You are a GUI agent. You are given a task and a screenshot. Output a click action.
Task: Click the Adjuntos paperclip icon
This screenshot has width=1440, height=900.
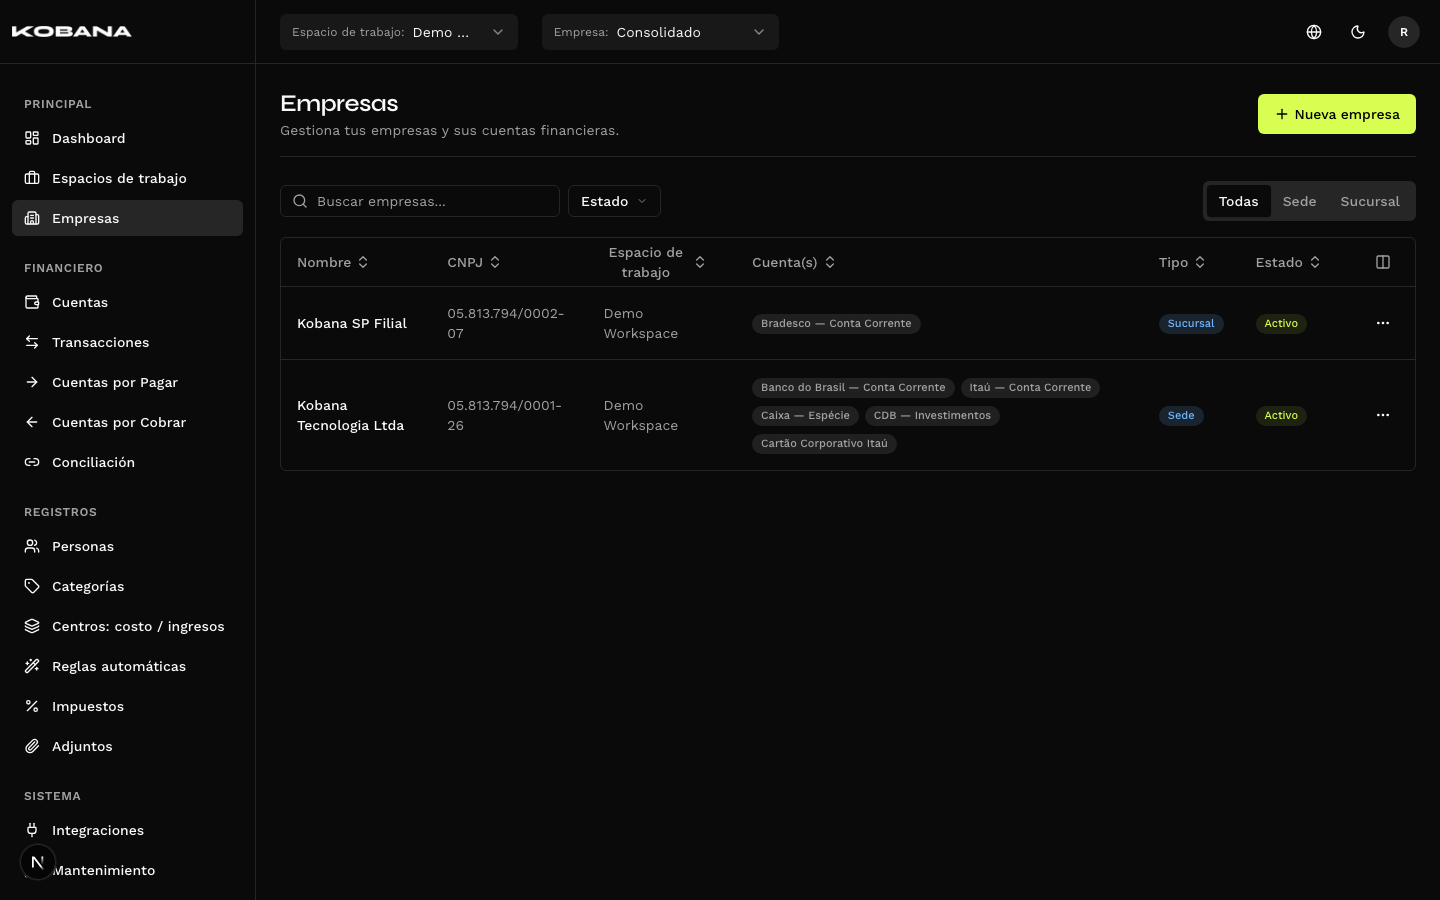32,746
